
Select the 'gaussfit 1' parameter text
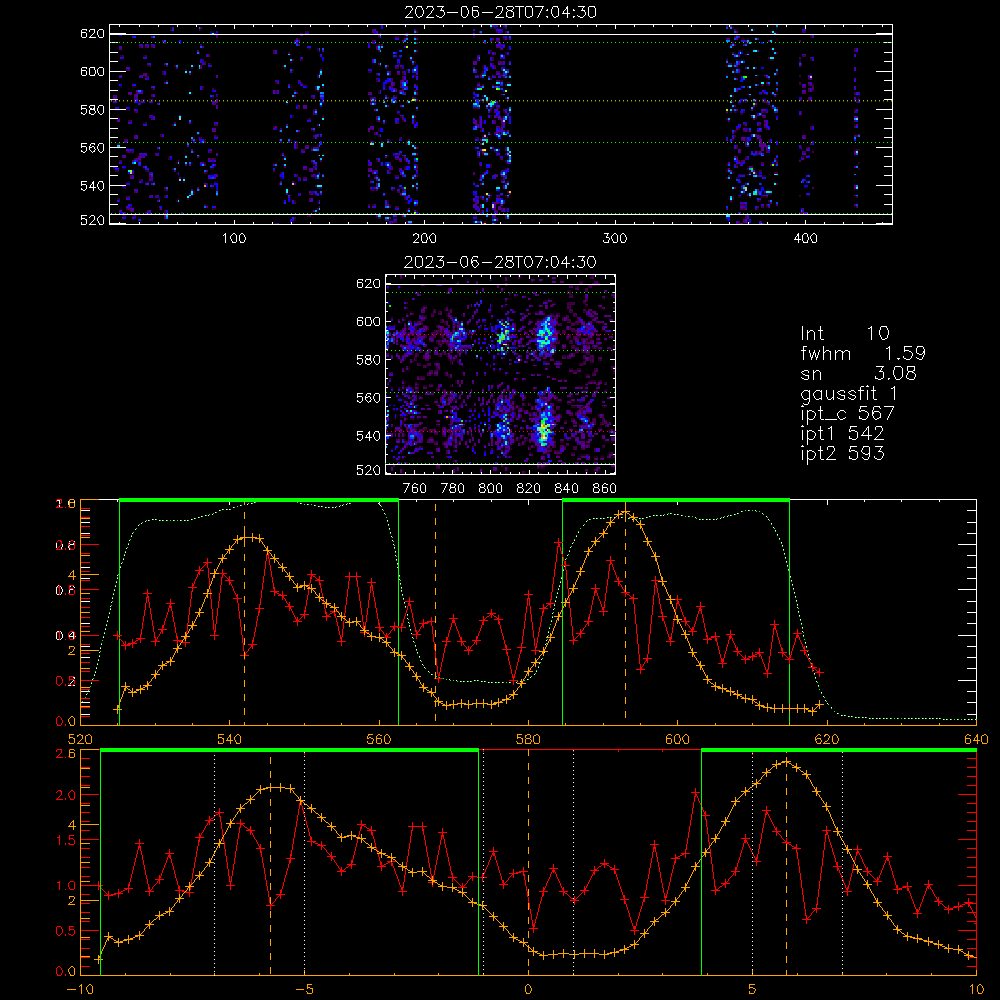click(x=849, y=394)
